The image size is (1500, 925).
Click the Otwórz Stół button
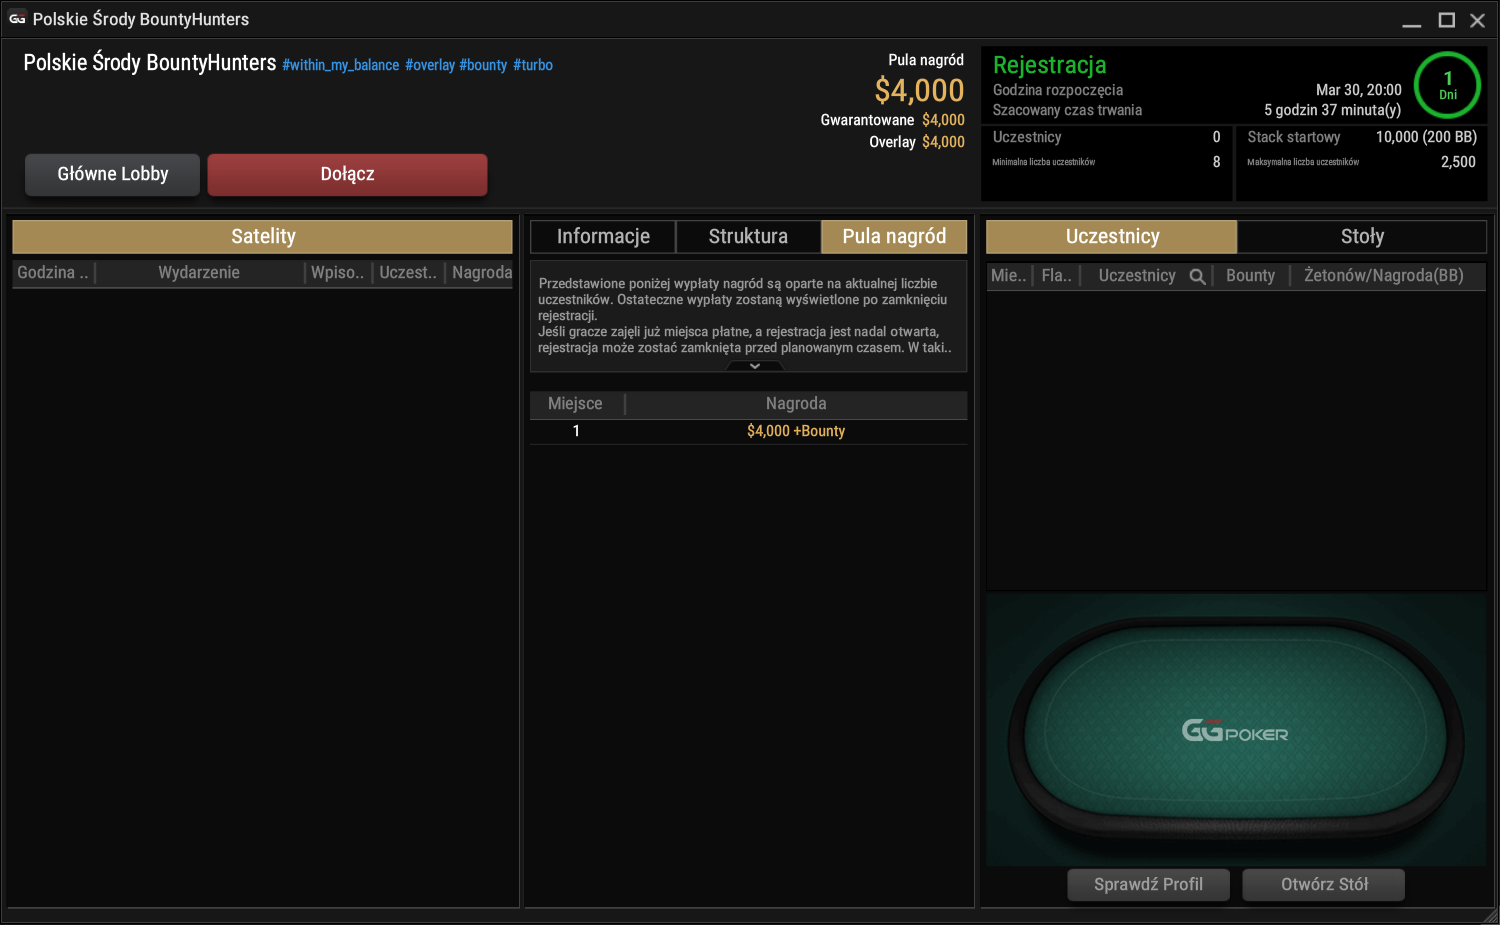pos(1324,884)
